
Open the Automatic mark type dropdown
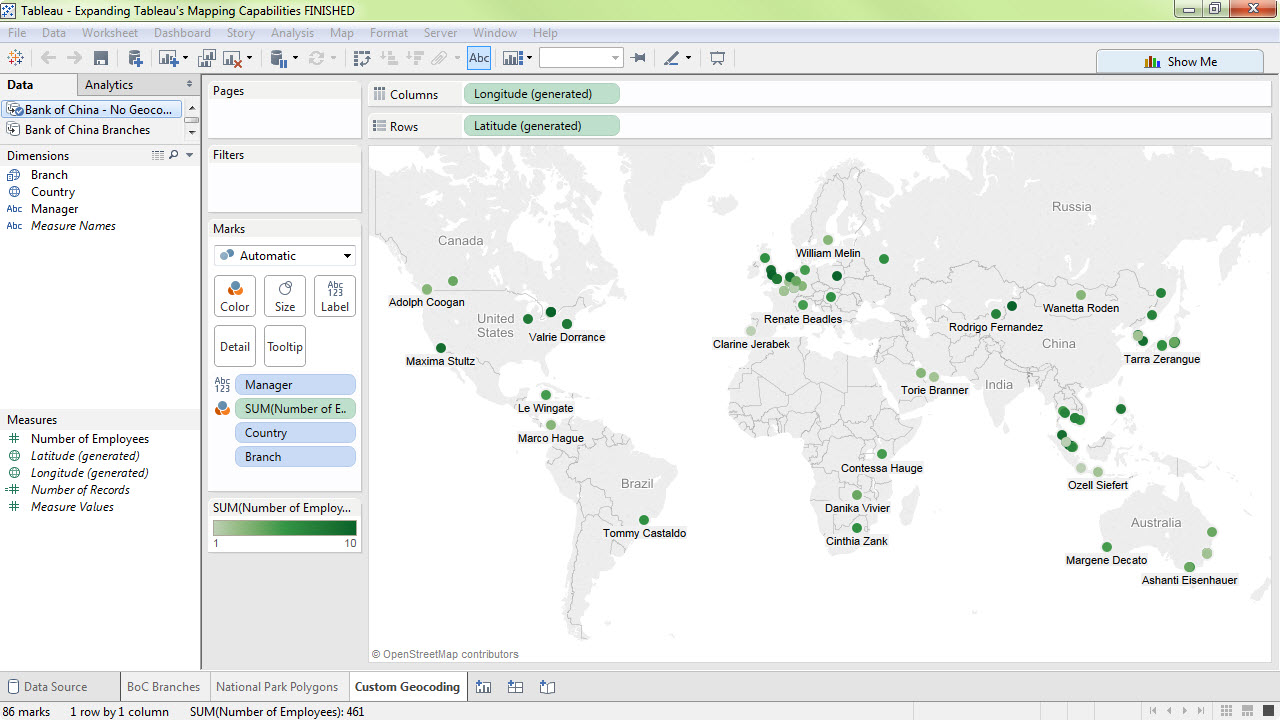[x=285, y=256]
